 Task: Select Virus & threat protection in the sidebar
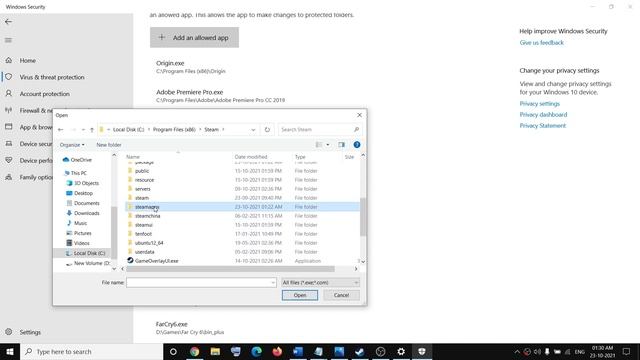click(52, 77)
